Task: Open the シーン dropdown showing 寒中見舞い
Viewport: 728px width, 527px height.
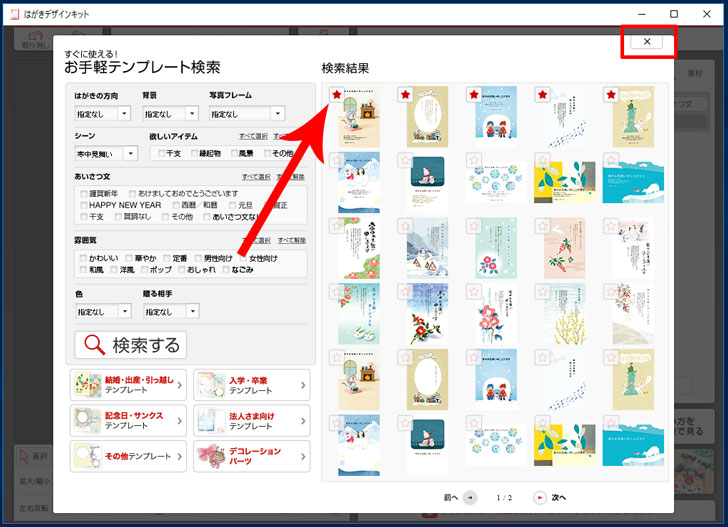Action: pos(106,154)
